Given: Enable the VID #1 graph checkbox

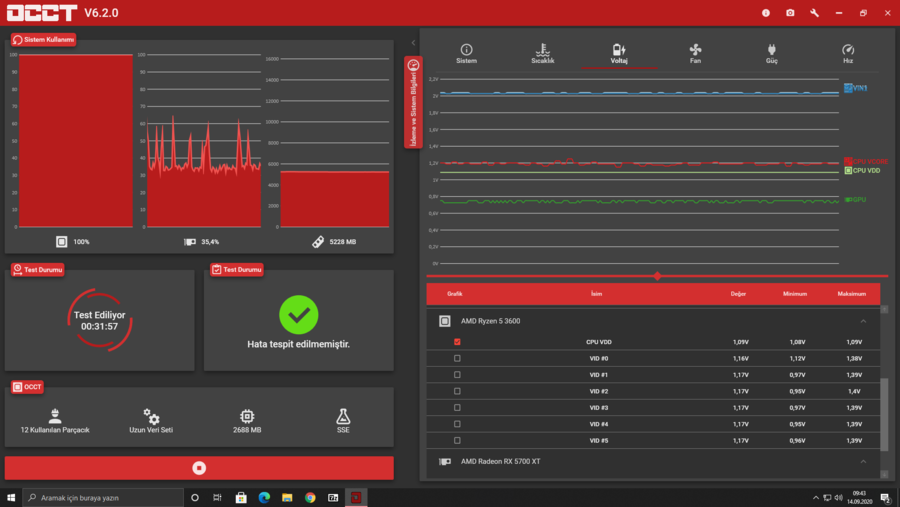Looking at the screenshot, I should point(457,374).
